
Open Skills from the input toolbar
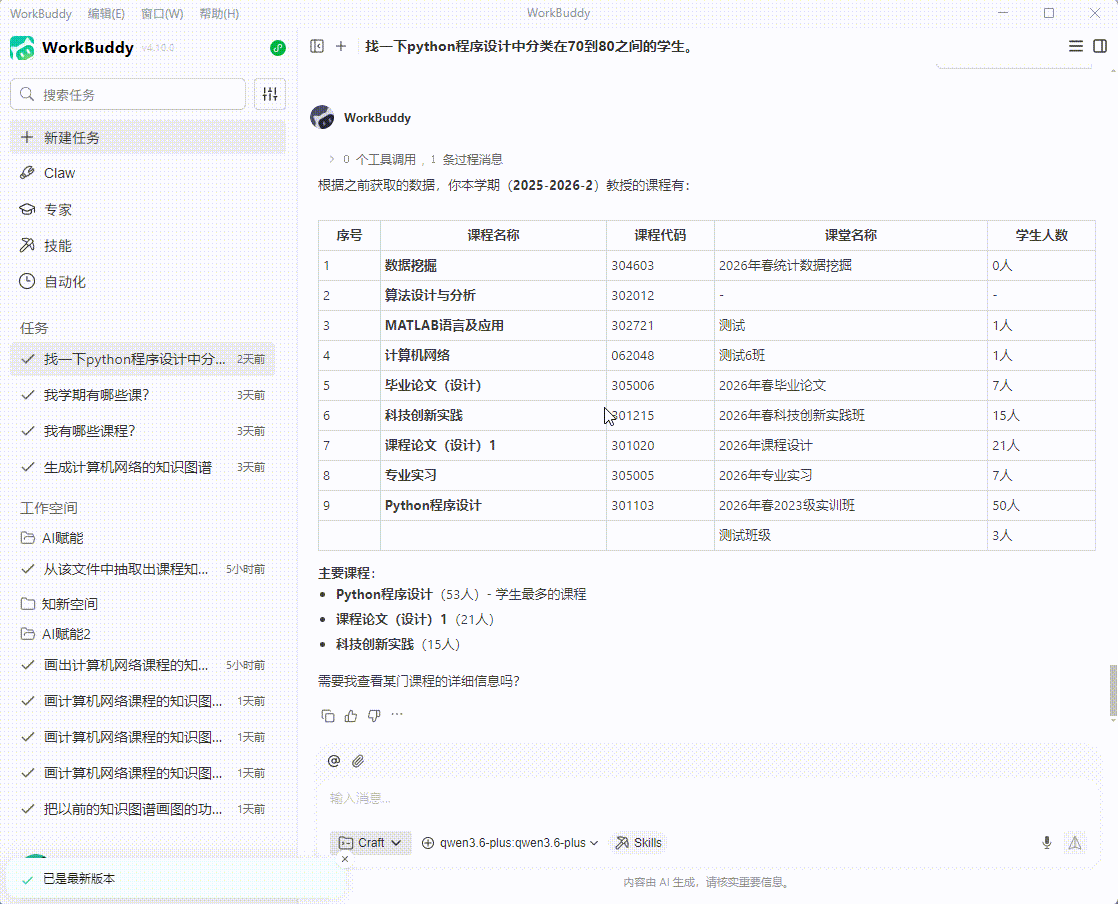[x=638, y=843]
